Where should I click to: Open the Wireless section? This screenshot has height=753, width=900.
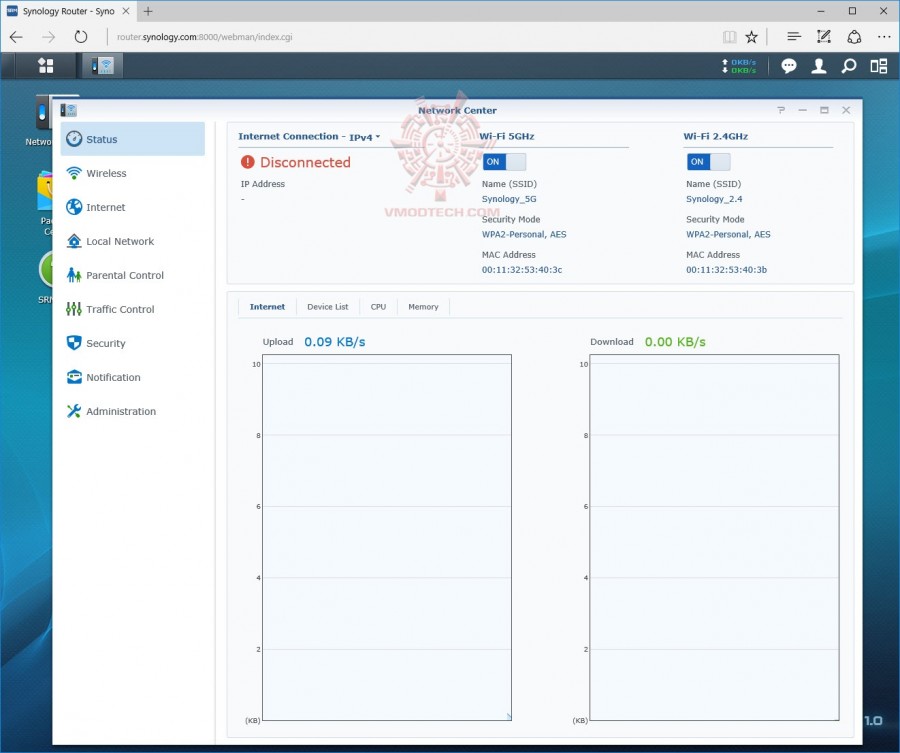133,173
